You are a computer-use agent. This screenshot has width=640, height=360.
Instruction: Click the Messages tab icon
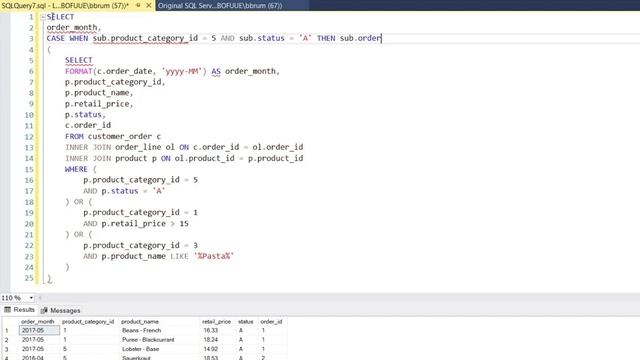point(44,310)
